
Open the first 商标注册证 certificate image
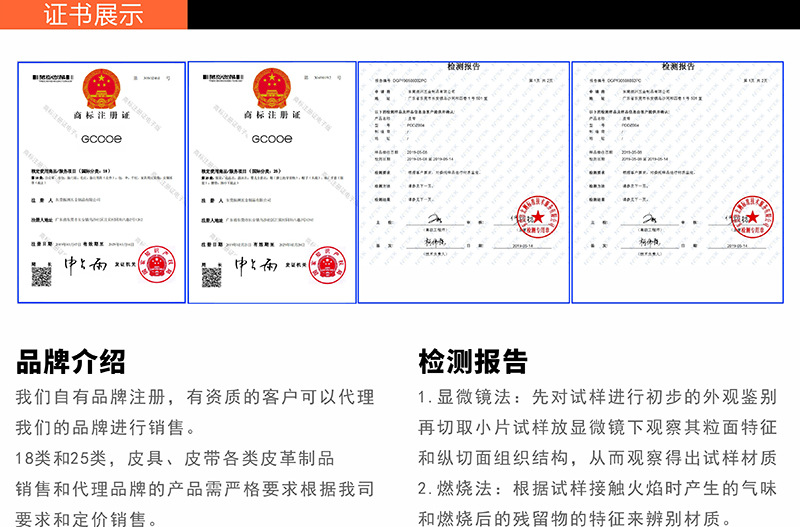tap(100, 182)
